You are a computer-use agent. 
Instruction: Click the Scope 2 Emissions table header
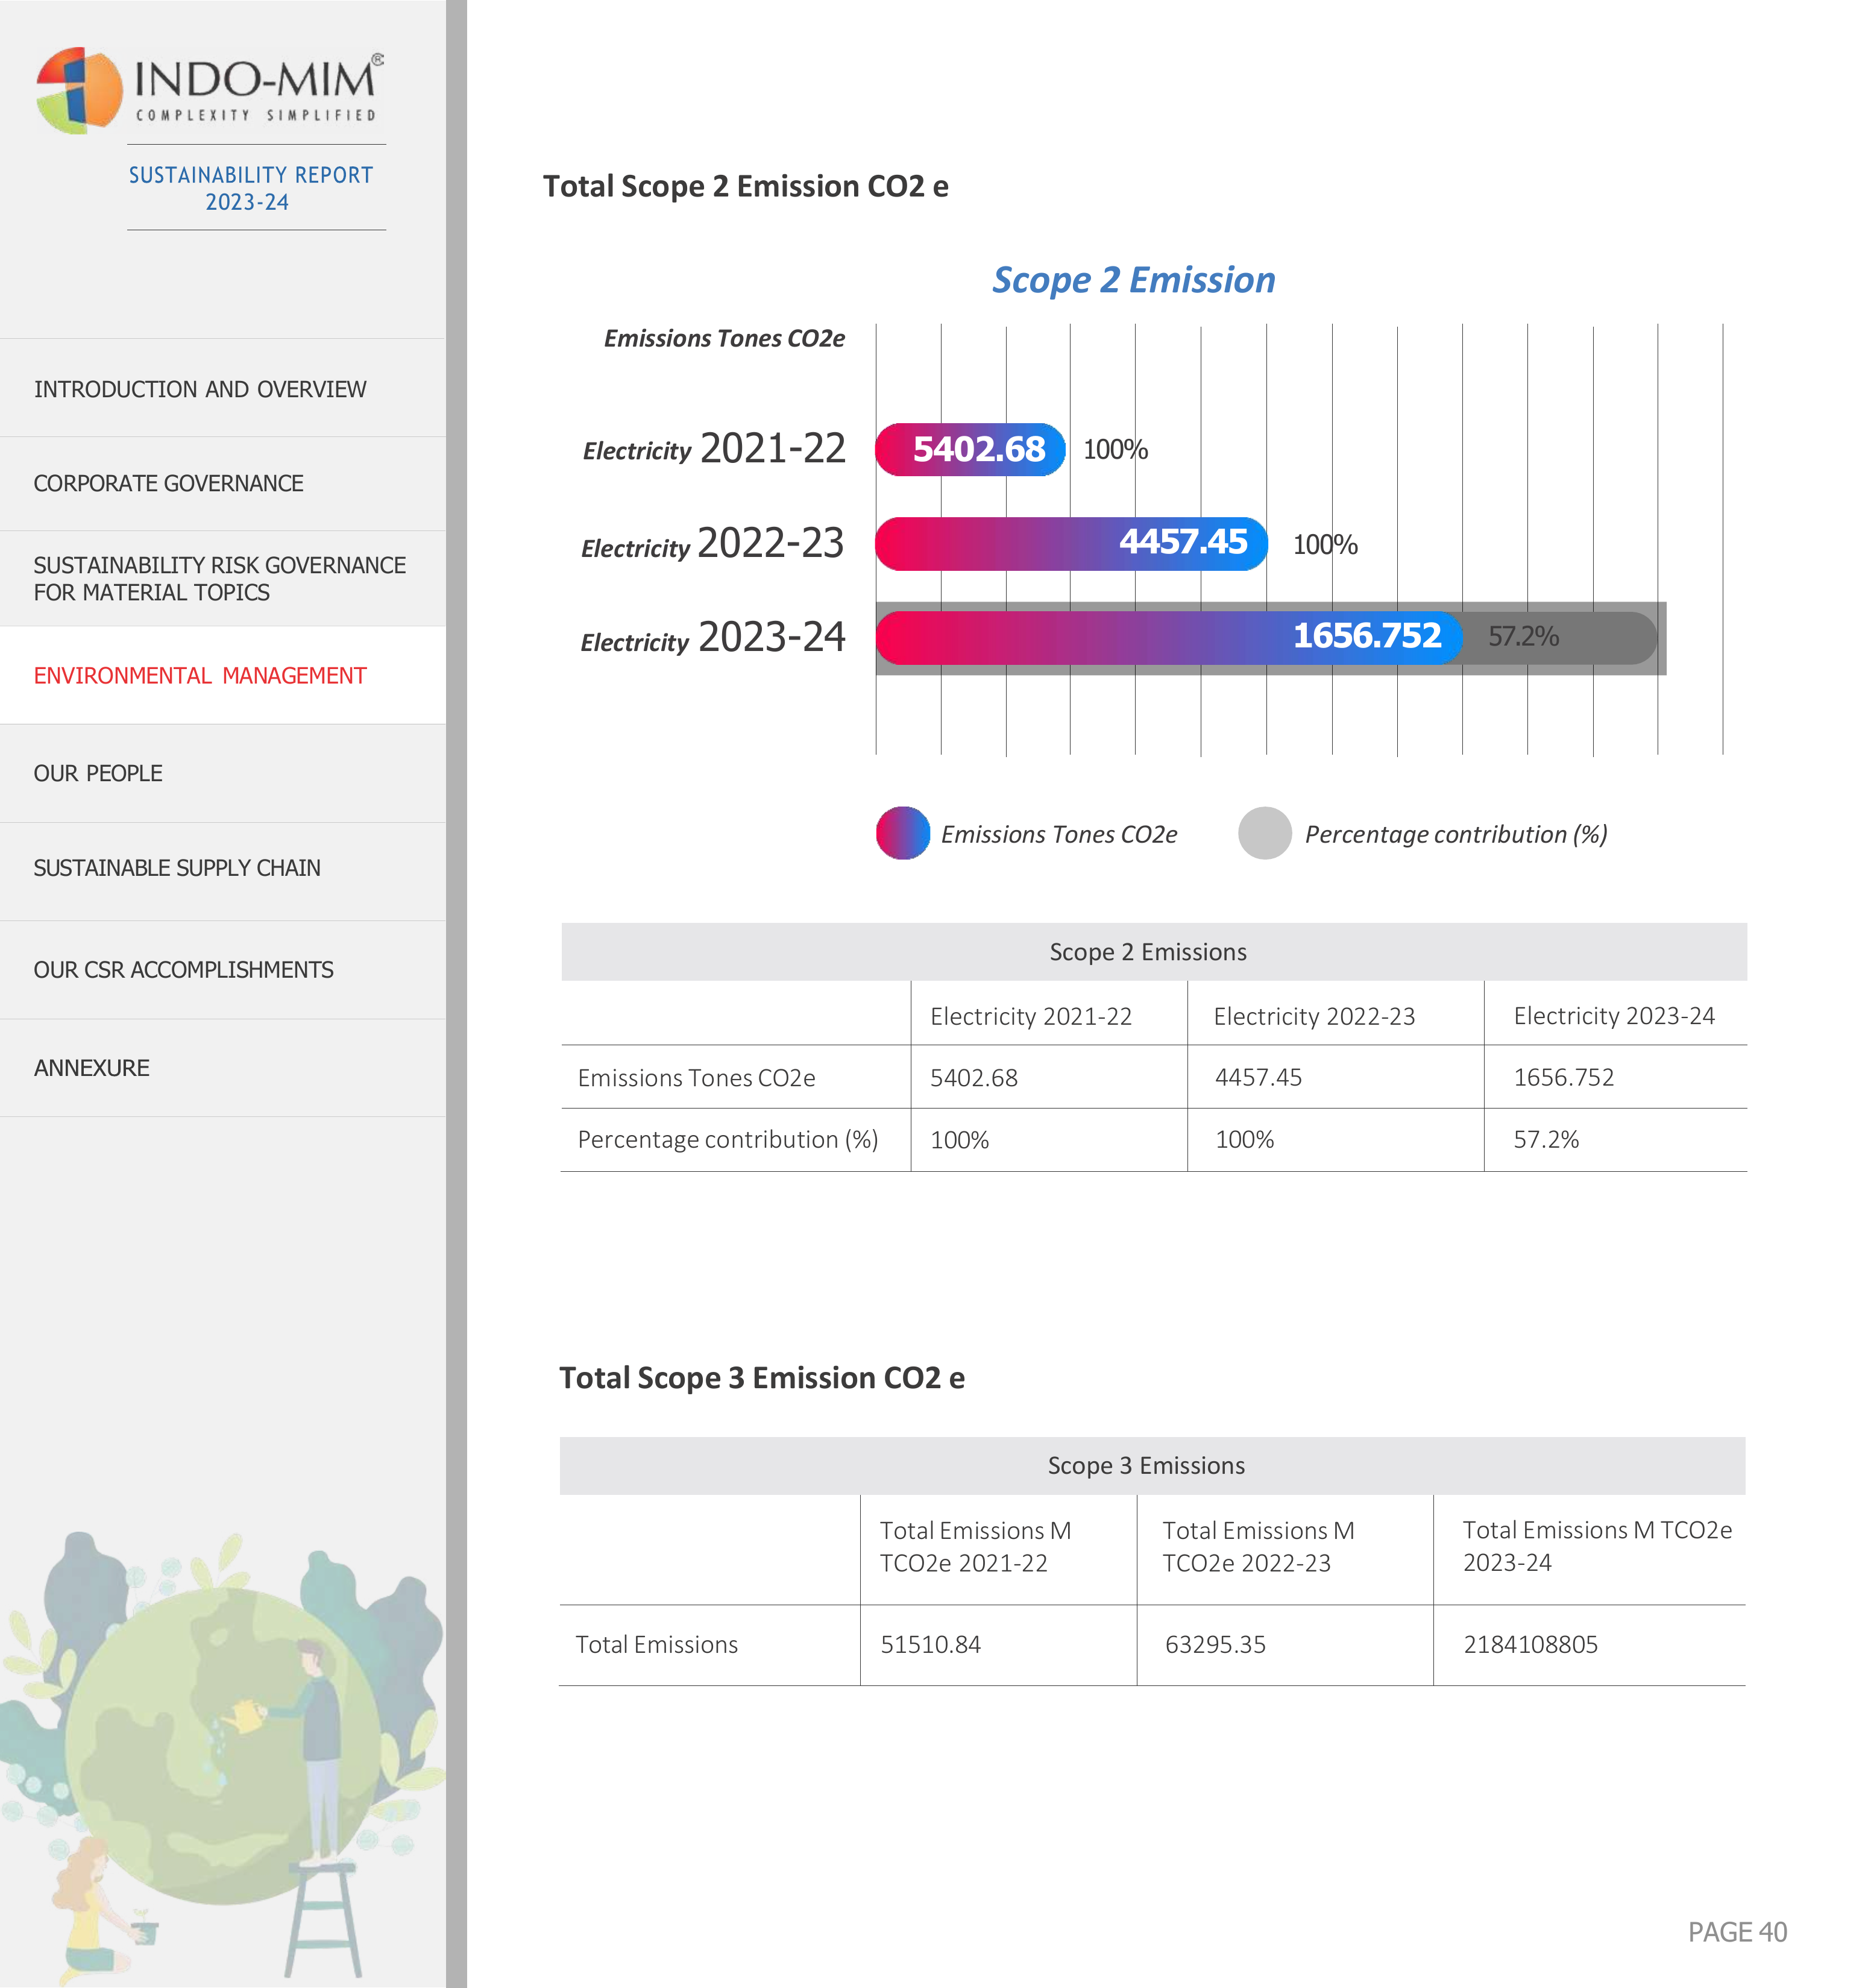1153,952
